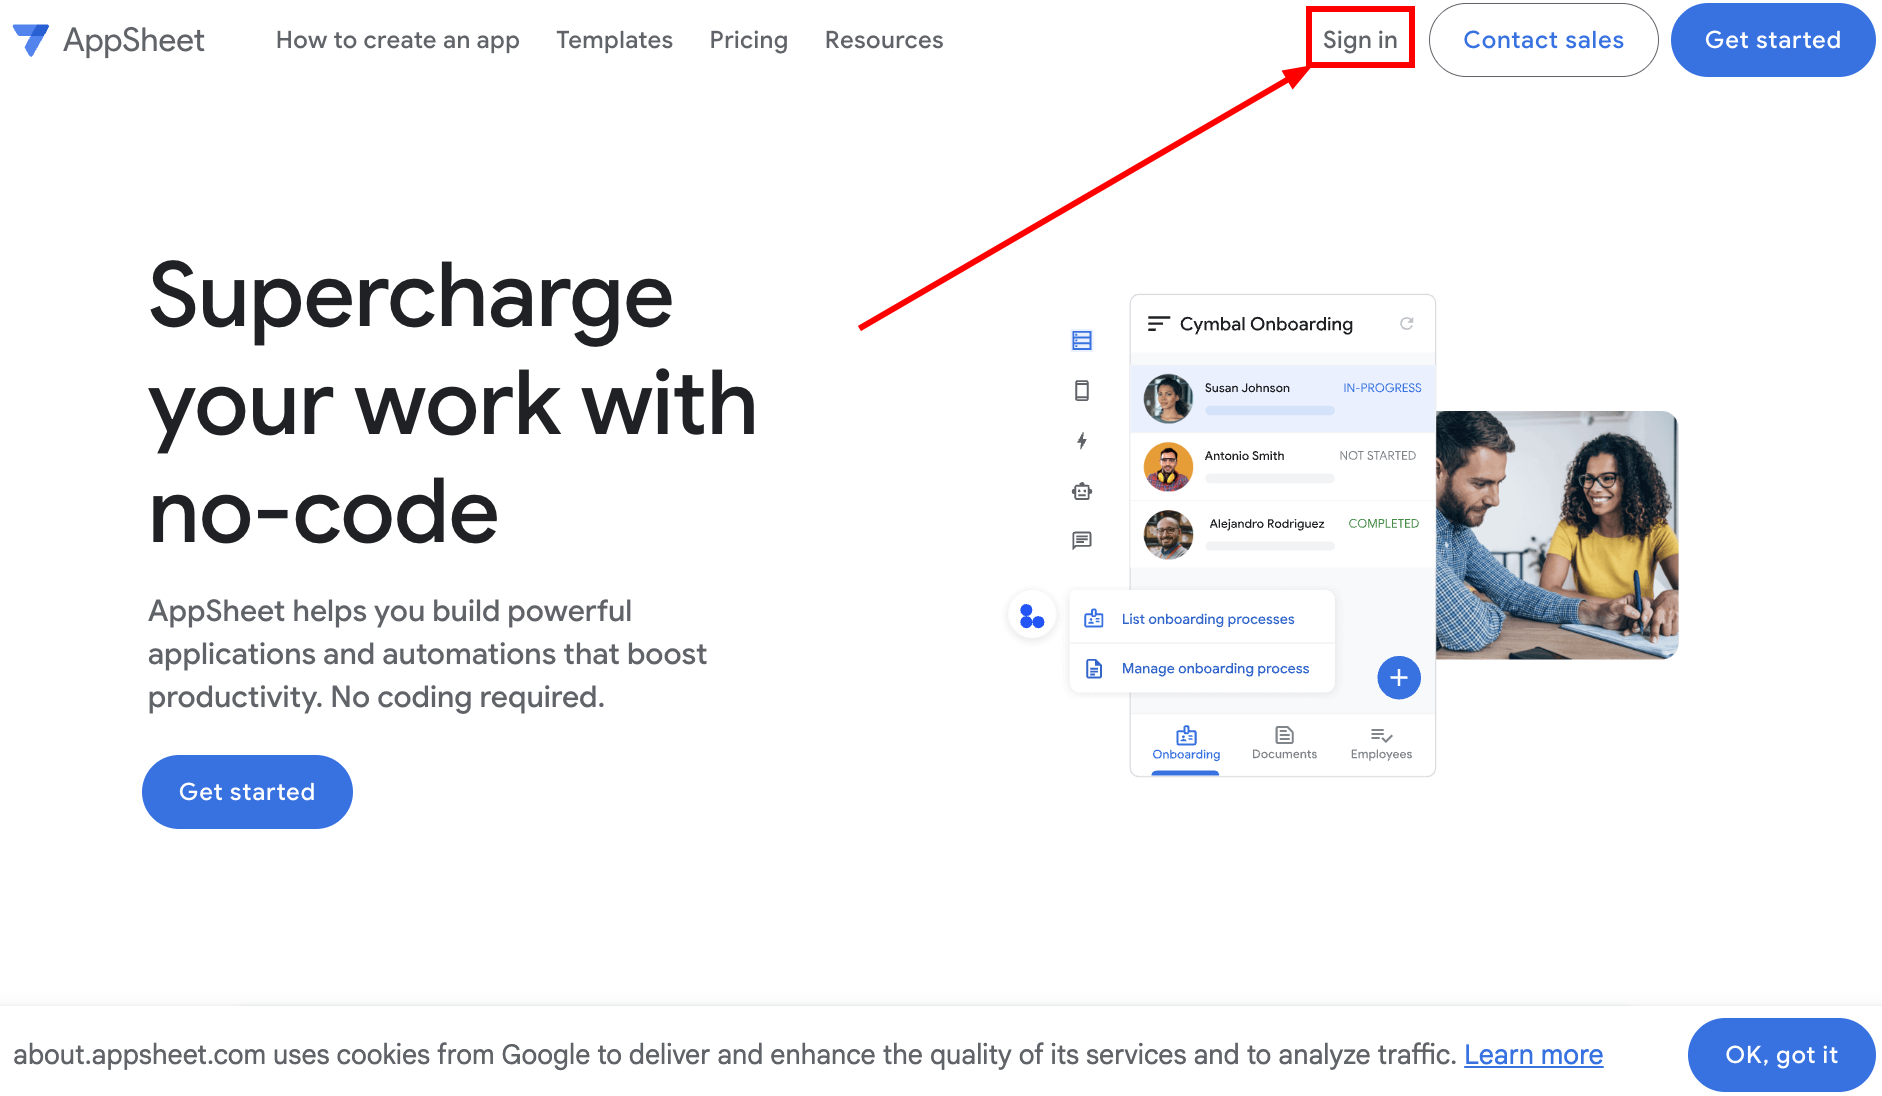
Task: Click Get started below the hero text
Action: coord(247,792)
